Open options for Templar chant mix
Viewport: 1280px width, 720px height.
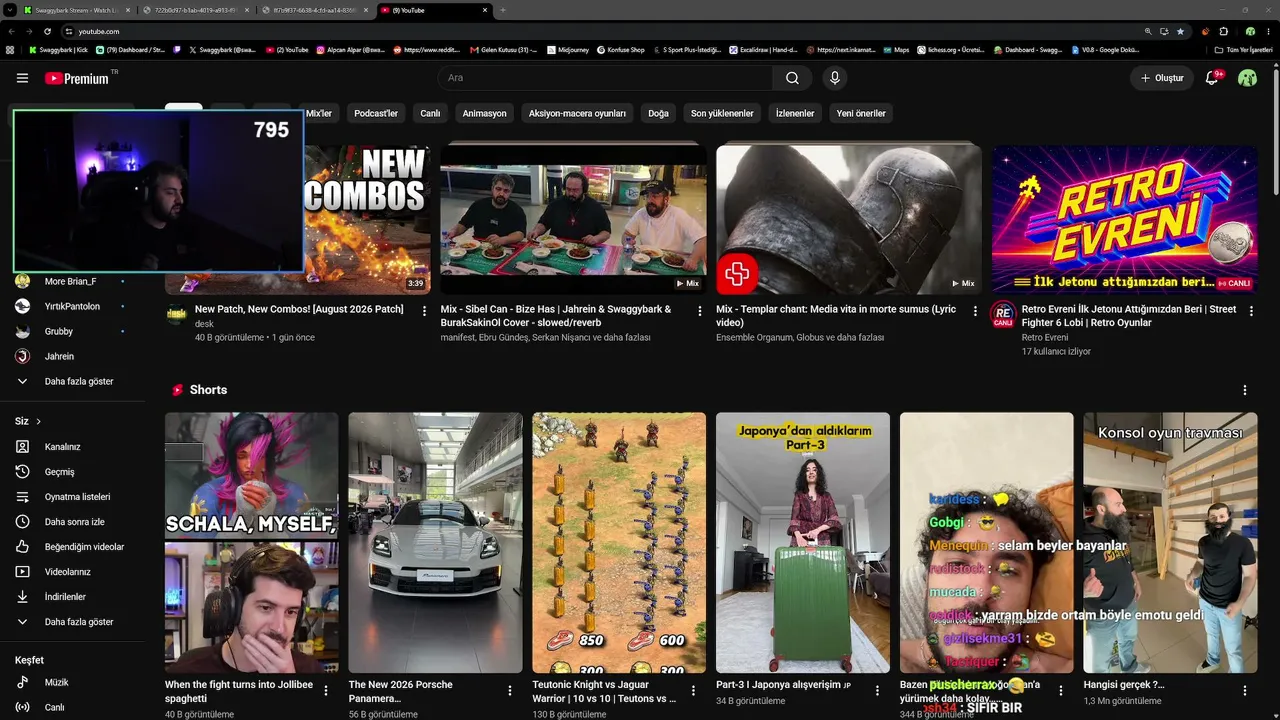[975, 311]
